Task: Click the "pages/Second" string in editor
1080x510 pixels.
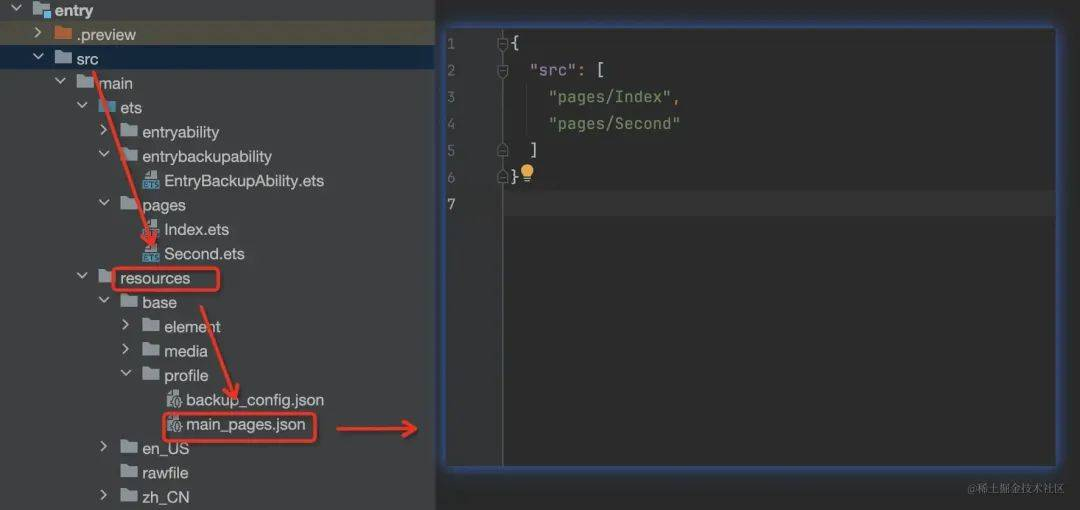Action: [x=614, y=123]
